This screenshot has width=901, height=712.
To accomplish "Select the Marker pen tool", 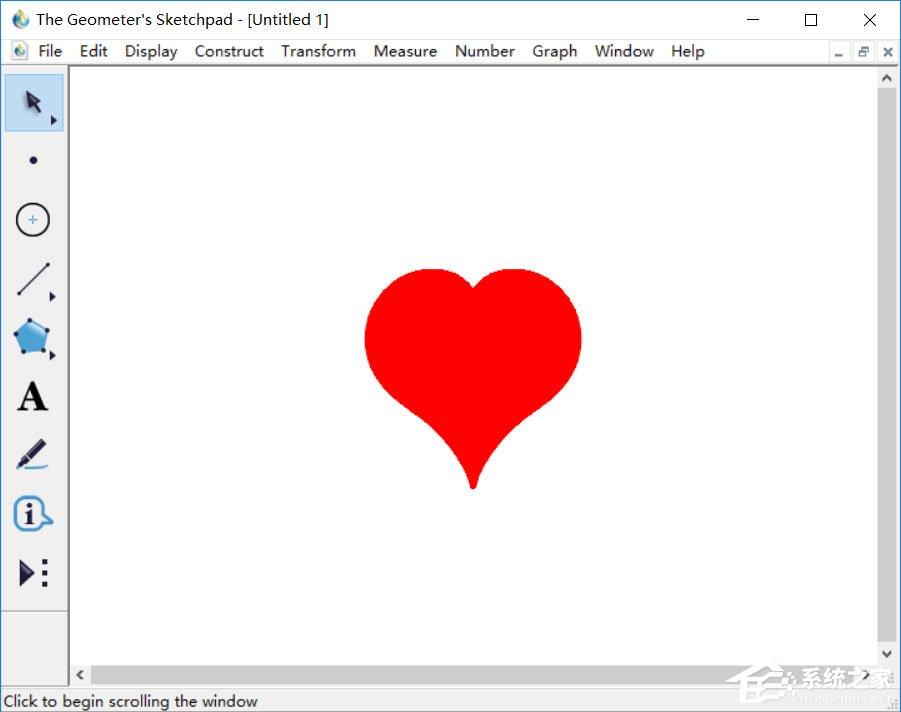I will tap(32, 455).
